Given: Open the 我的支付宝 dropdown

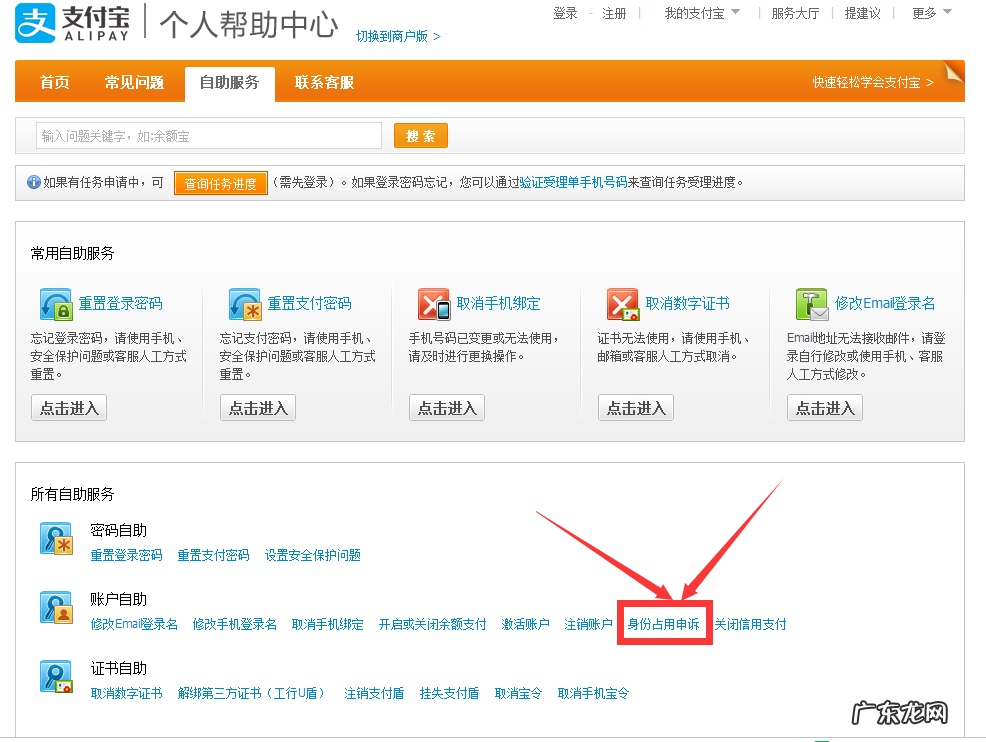Looking at the screenshot, I should point(700,15).
